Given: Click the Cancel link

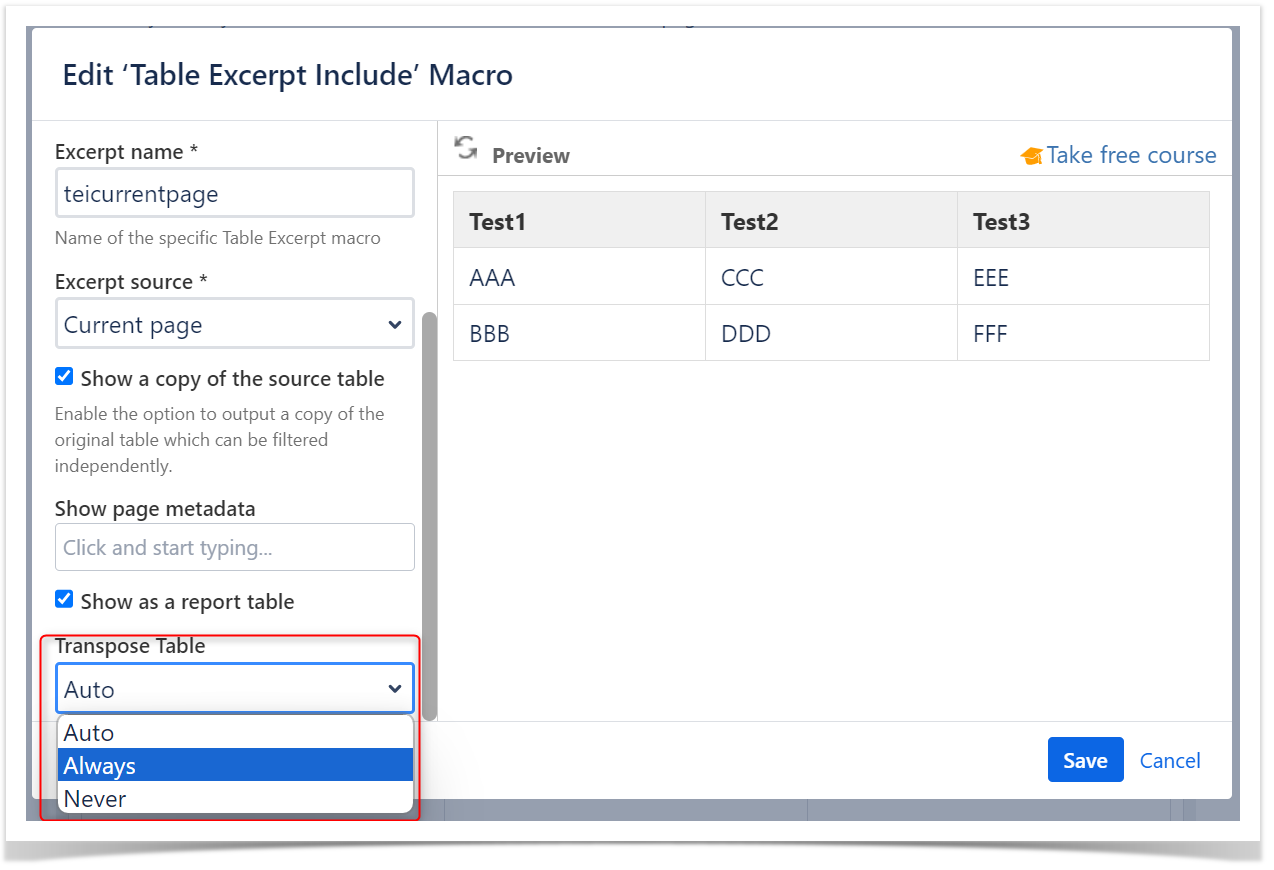Looking at the screenshot, I should tap(1169, 761).
